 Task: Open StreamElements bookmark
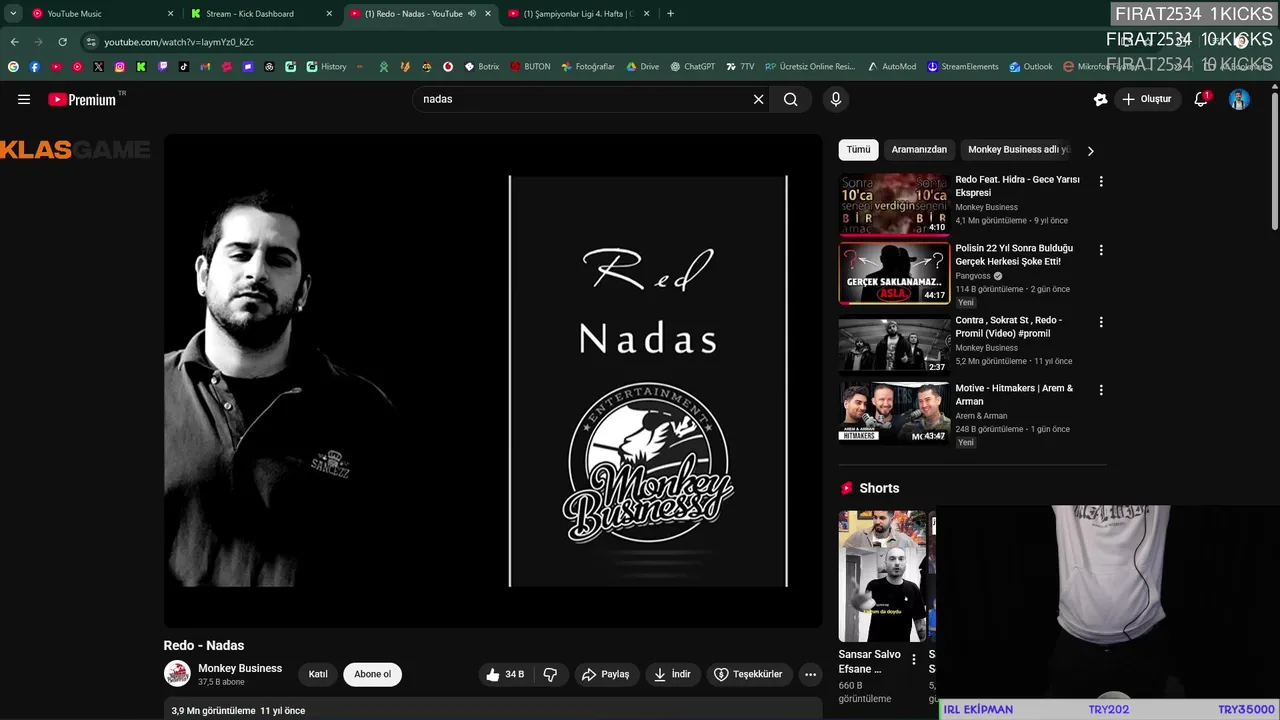point(963,67)
